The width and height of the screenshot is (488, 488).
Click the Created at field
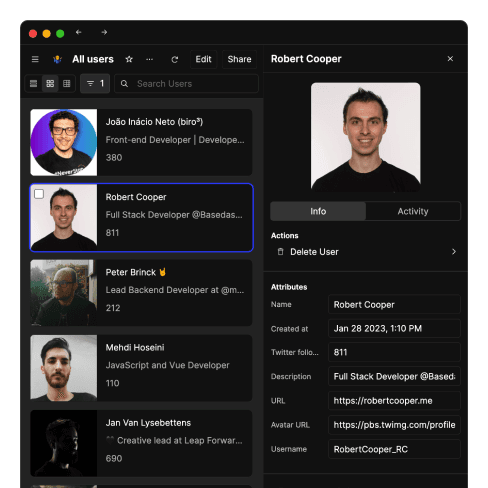(394, 329)
